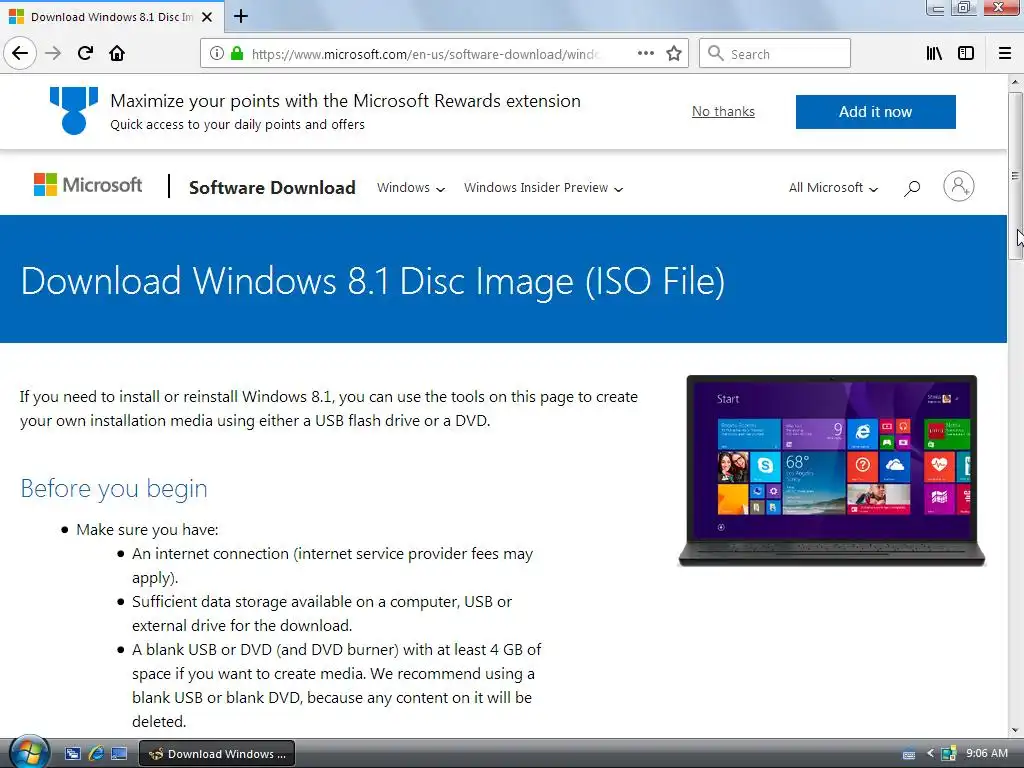Click the scrollbar up arrow
The width and height of the screenshot is (1024, 768).
point(1015,82)
